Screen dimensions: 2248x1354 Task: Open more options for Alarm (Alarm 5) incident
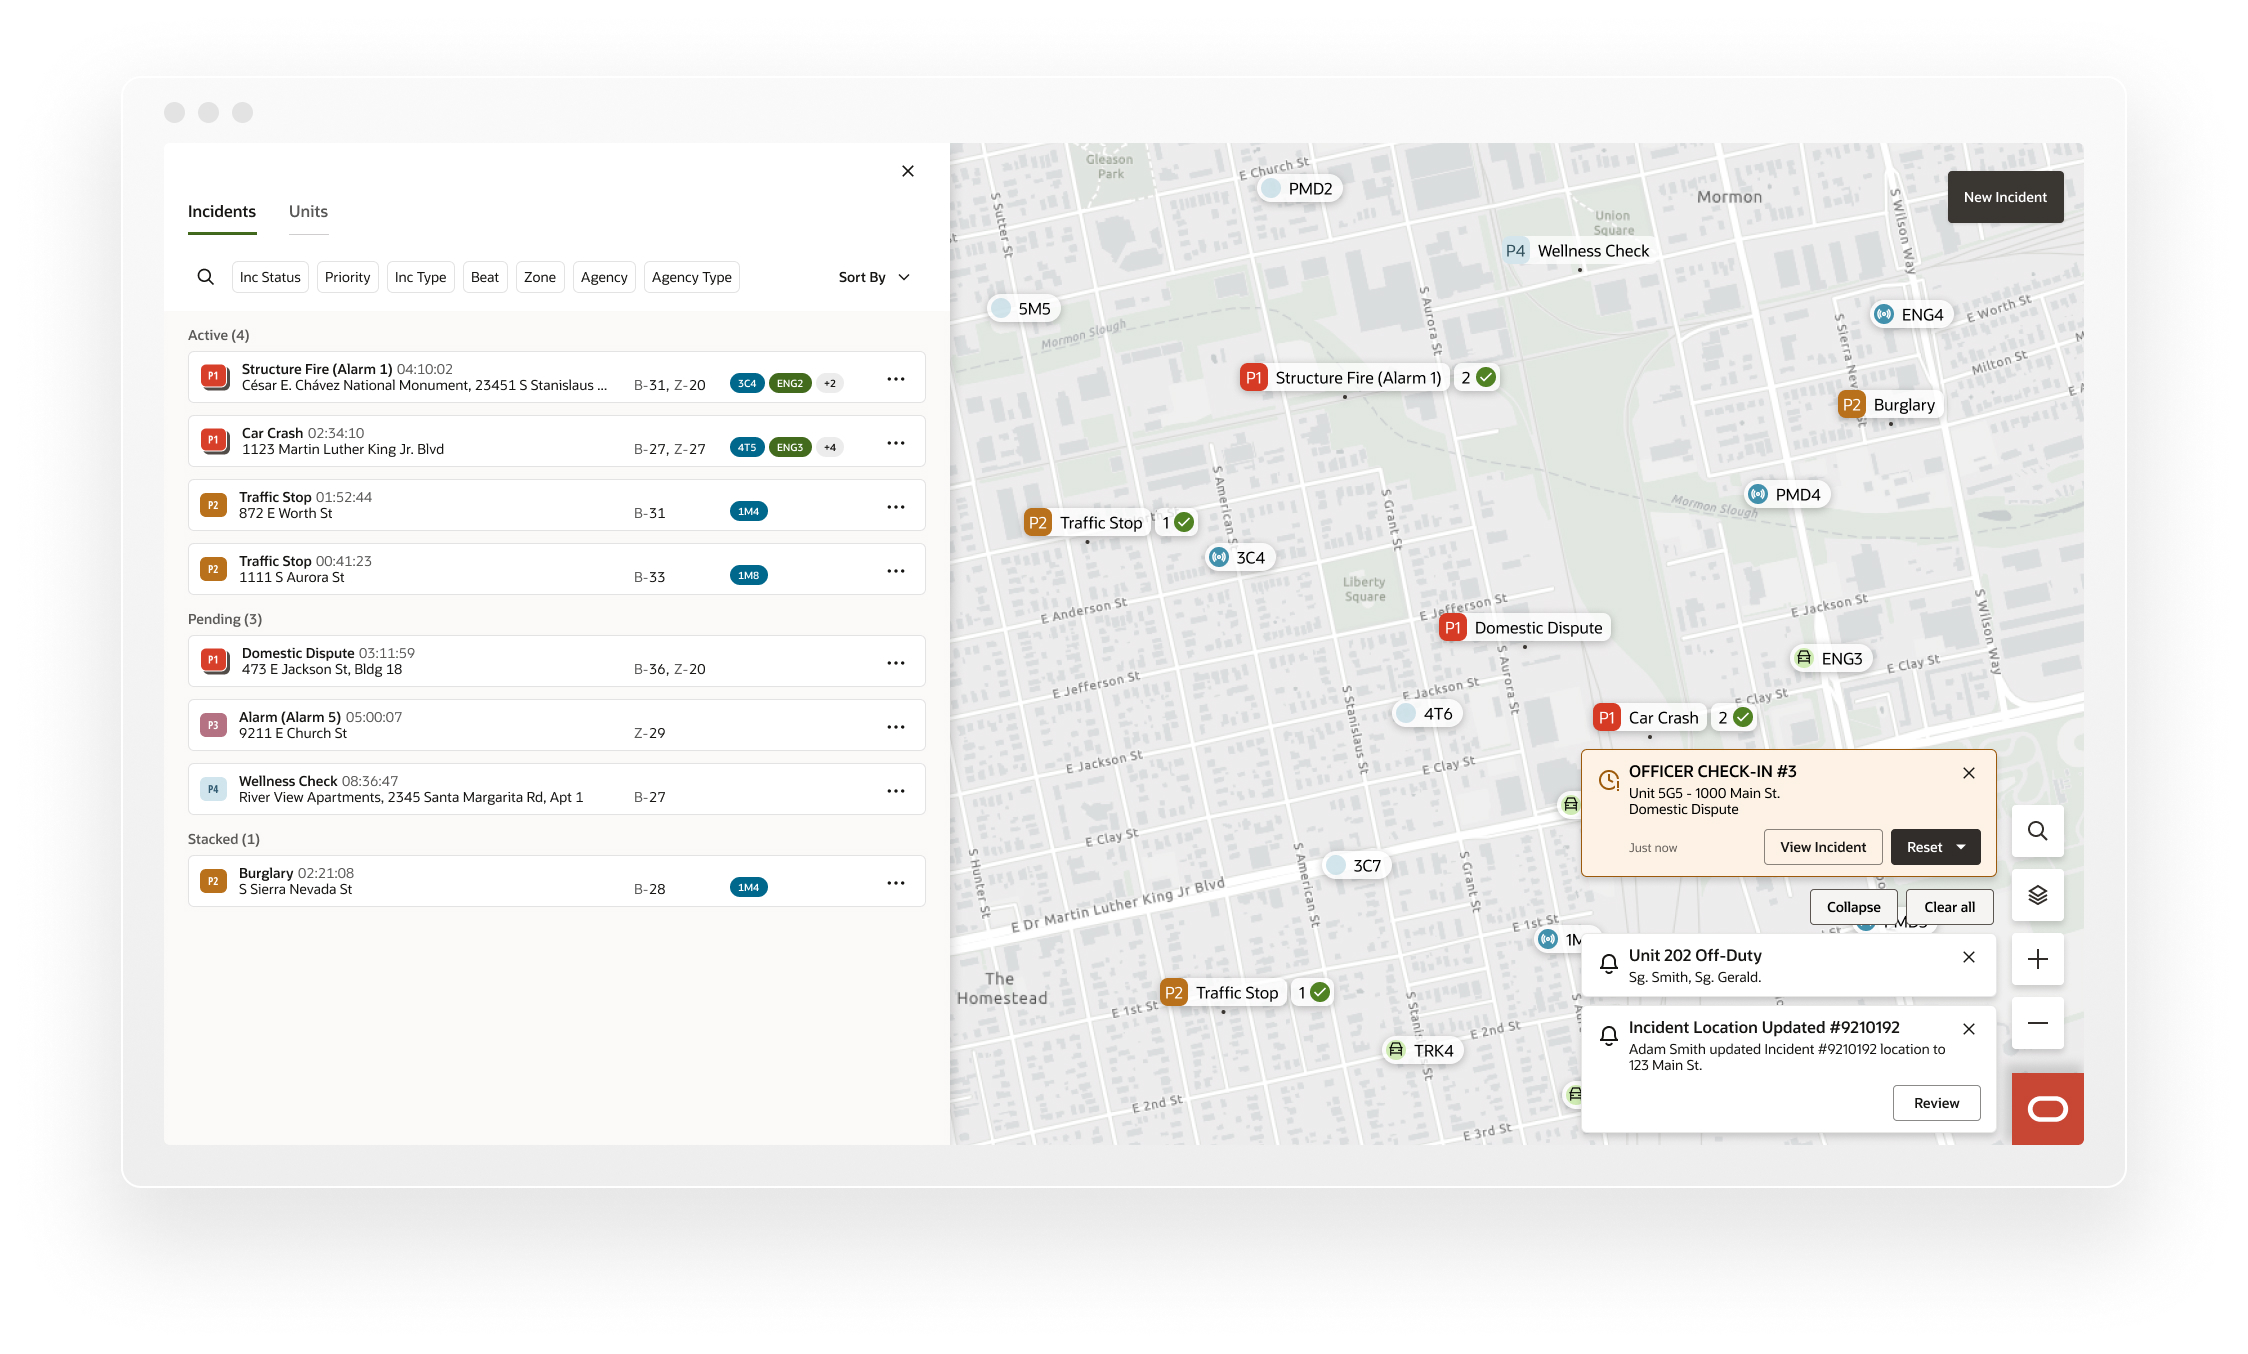896,727
